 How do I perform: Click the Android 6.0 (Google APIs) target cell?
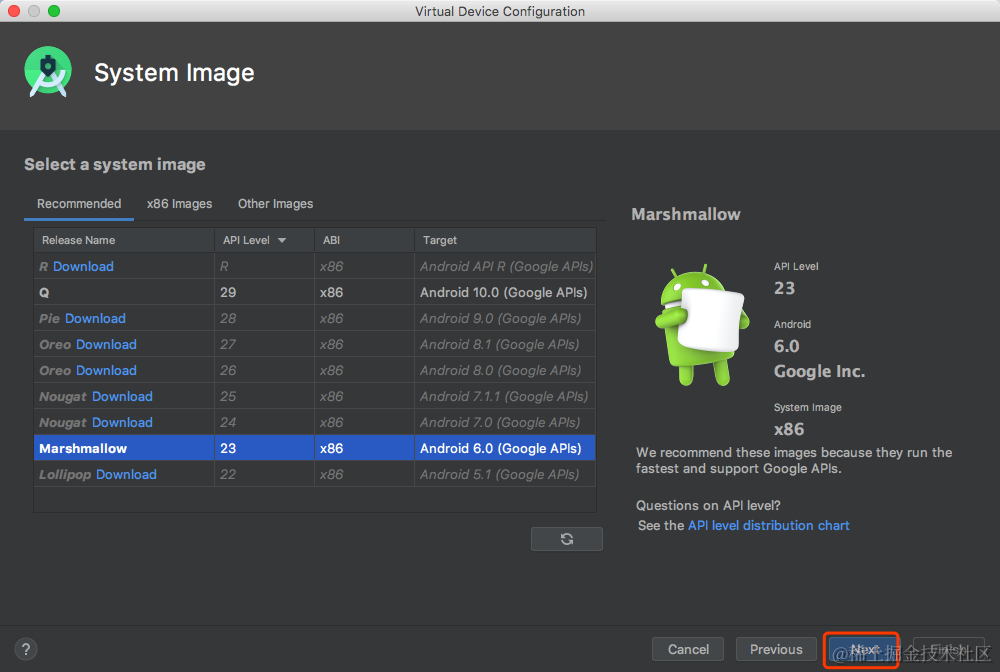[505, 448]
